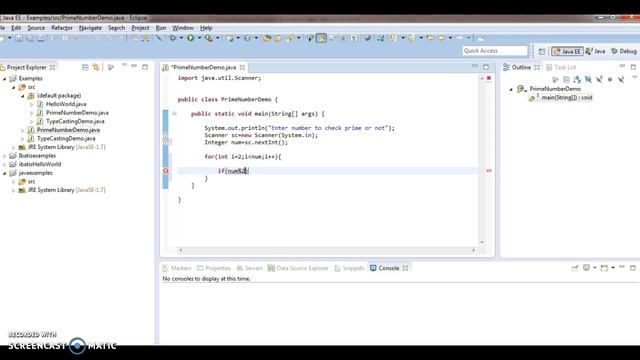Open the Navigate menu
This screenshot has width=640, height=360.
pos(90,28)
